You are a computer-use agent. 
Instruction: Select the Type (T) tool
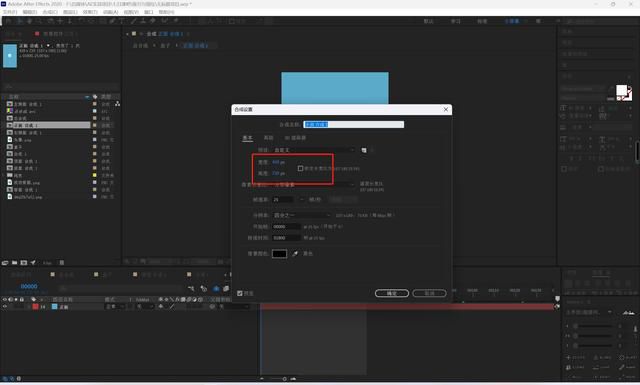(x=122, y=21)
